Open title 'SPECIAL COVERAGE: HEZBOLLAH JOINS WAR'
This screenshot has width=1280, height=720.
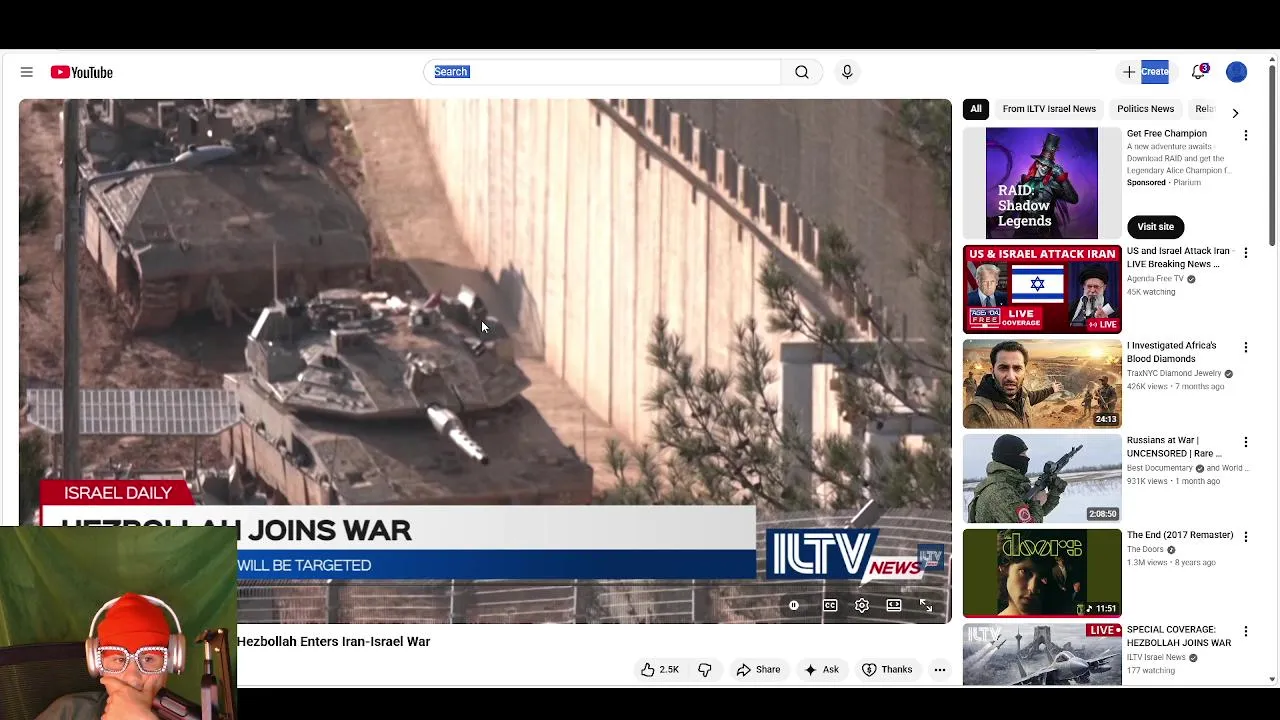point(1179,636)
